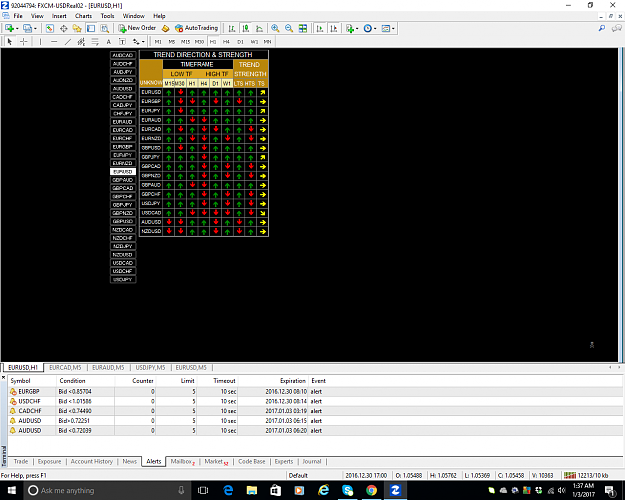Expand the New Chart dropdown arrow
This screenshot has height=500, width=625.
(17, 29)
